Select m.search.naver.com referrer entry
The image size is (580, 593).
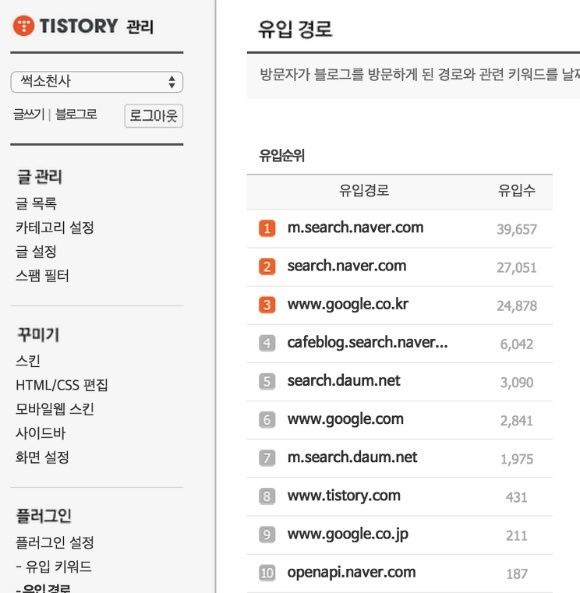[355, 228]
